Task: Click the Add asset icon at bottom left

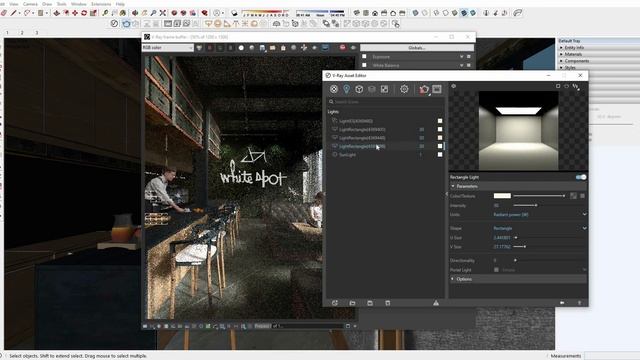Action: coord(335,303)
